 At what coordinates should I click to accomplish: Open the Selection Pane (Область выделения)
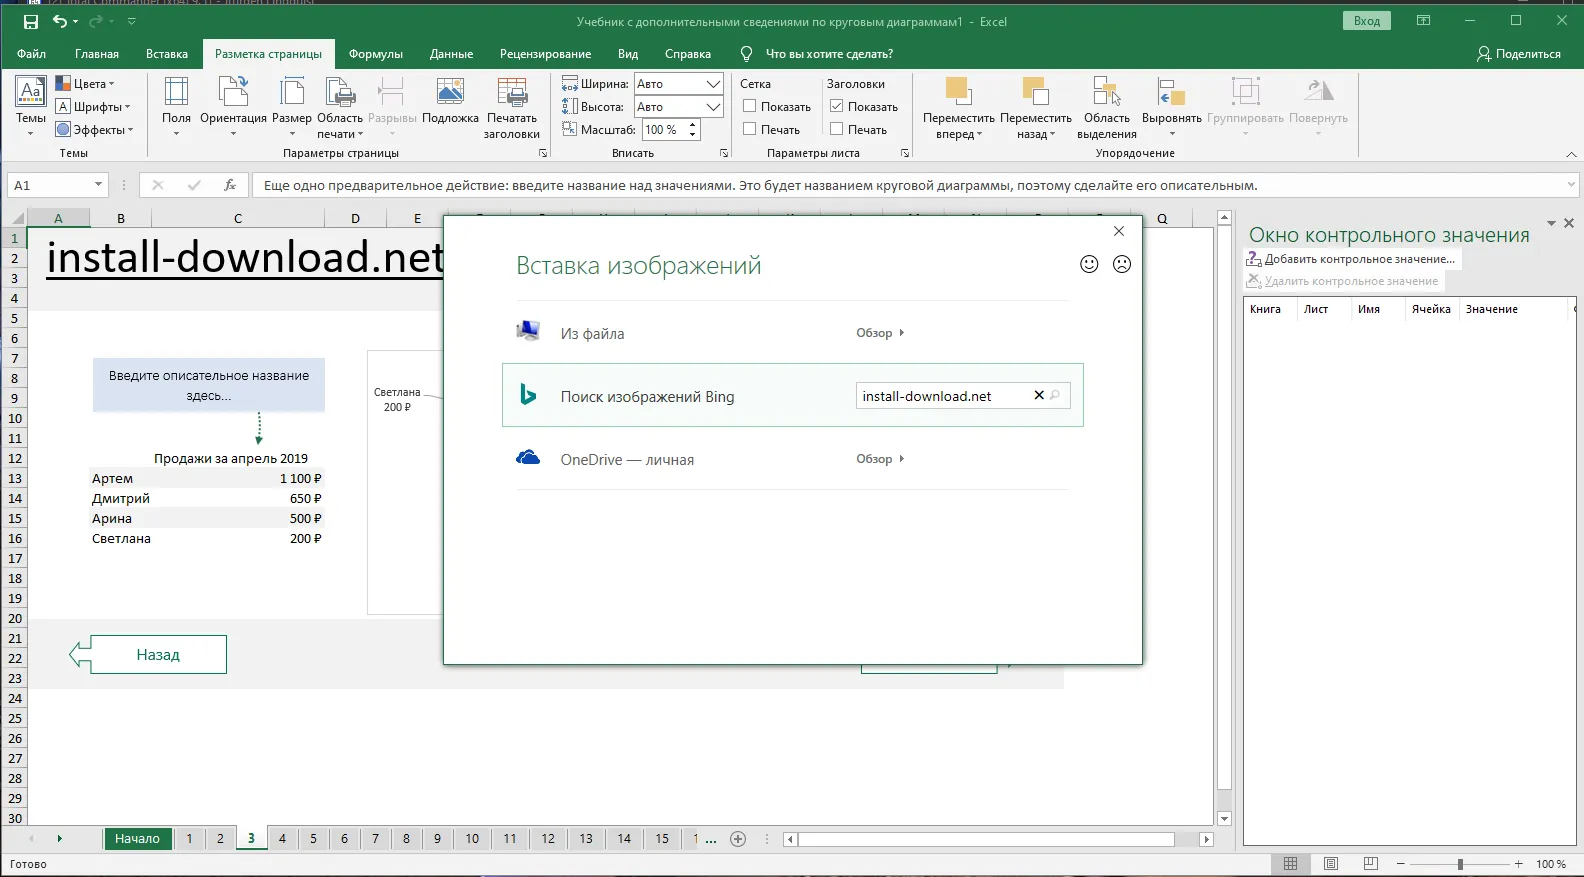click(1106, 93)
